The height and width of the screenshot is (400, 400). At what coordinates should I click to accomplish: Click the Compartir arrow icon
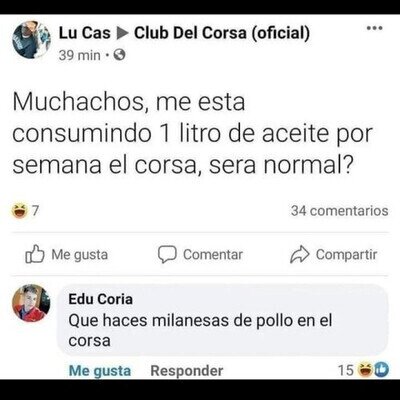[x=300, y=254]
